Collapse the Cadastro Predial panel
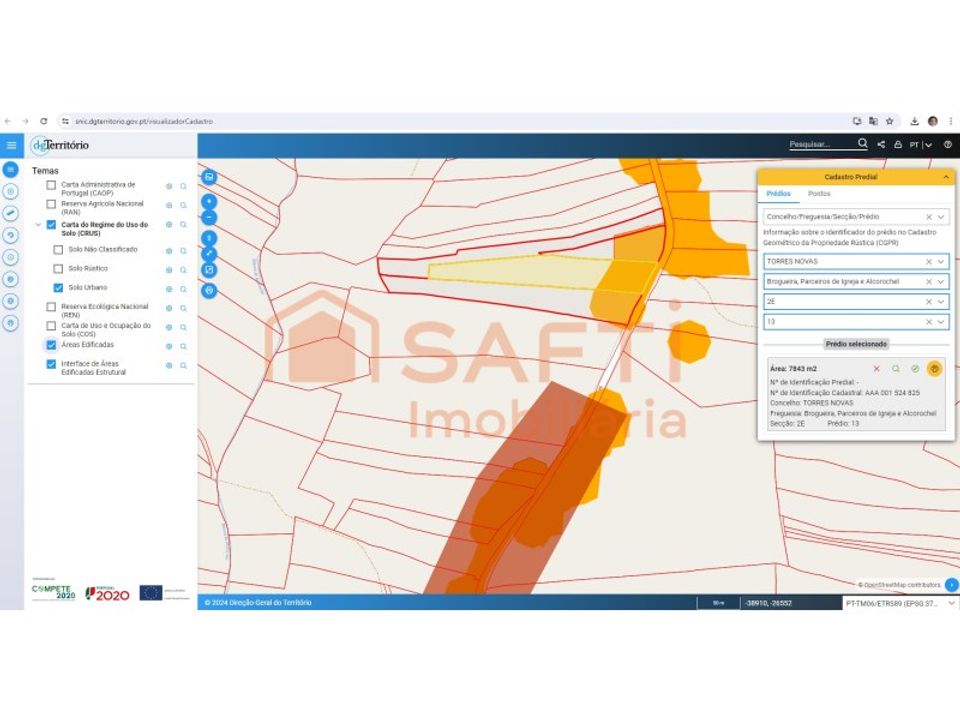 946,177
